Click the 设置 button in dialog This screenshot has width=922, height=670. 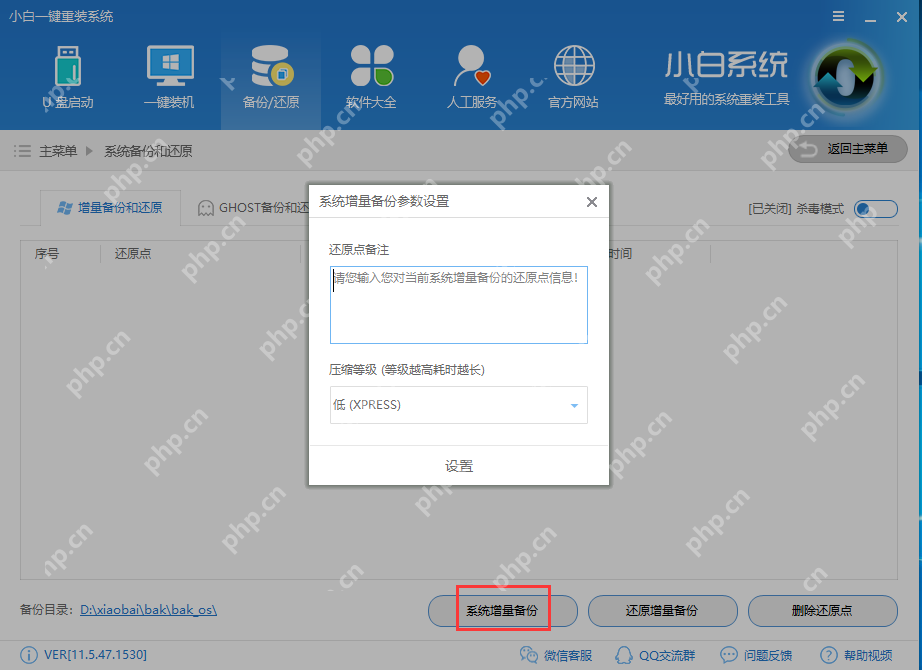click(x=459, y=466)
